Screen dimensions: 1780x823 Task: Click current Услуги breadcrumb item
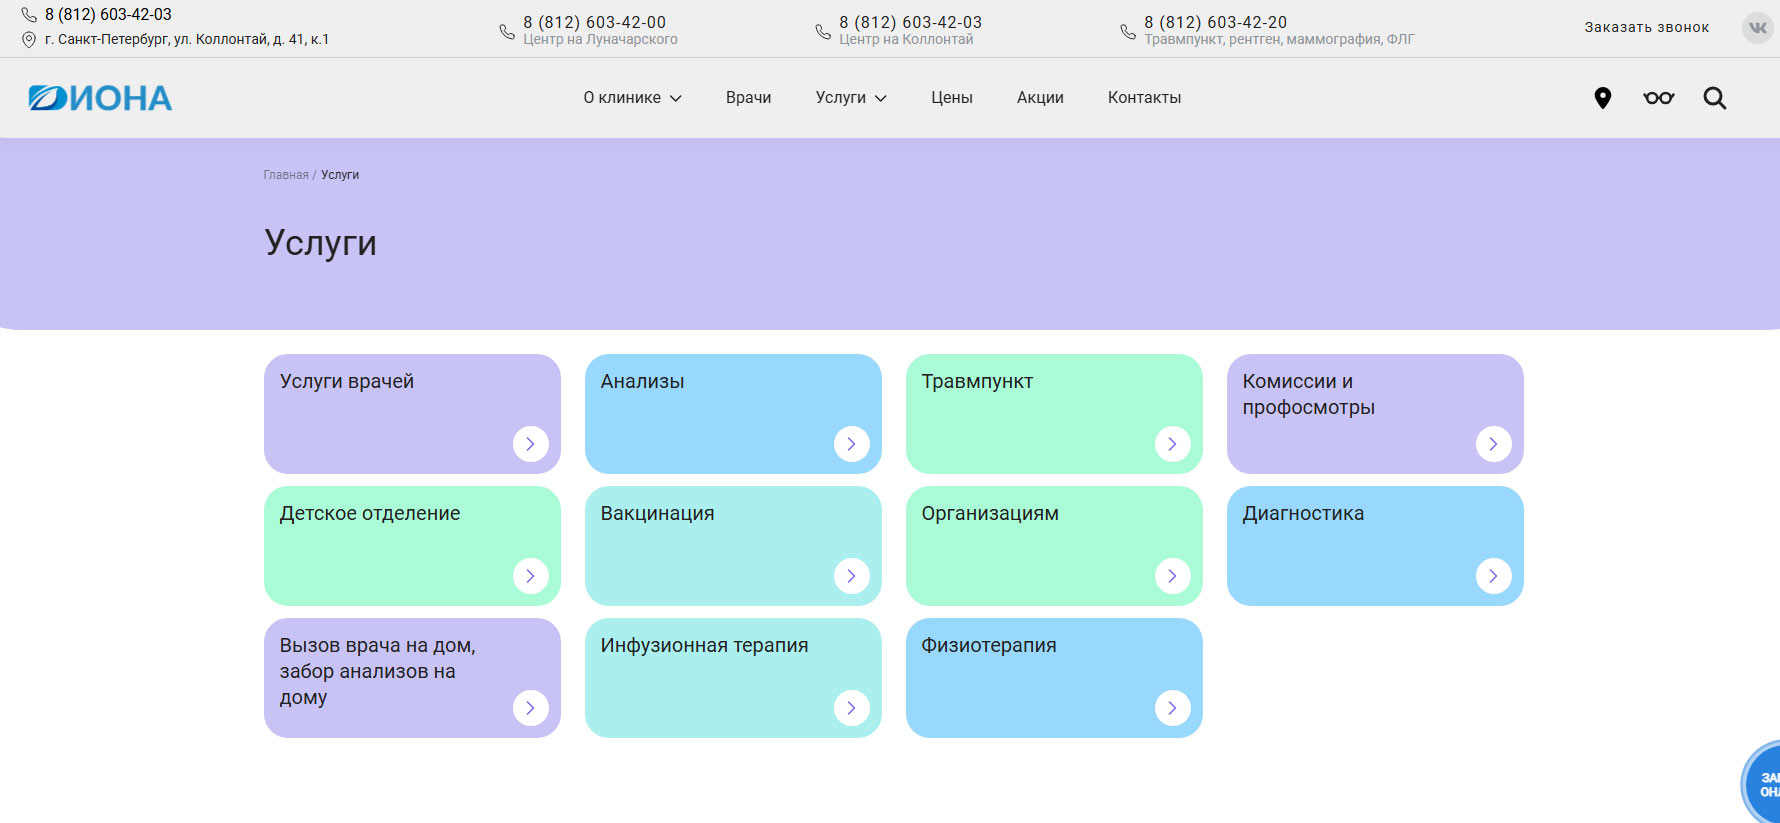click(340, 175)
